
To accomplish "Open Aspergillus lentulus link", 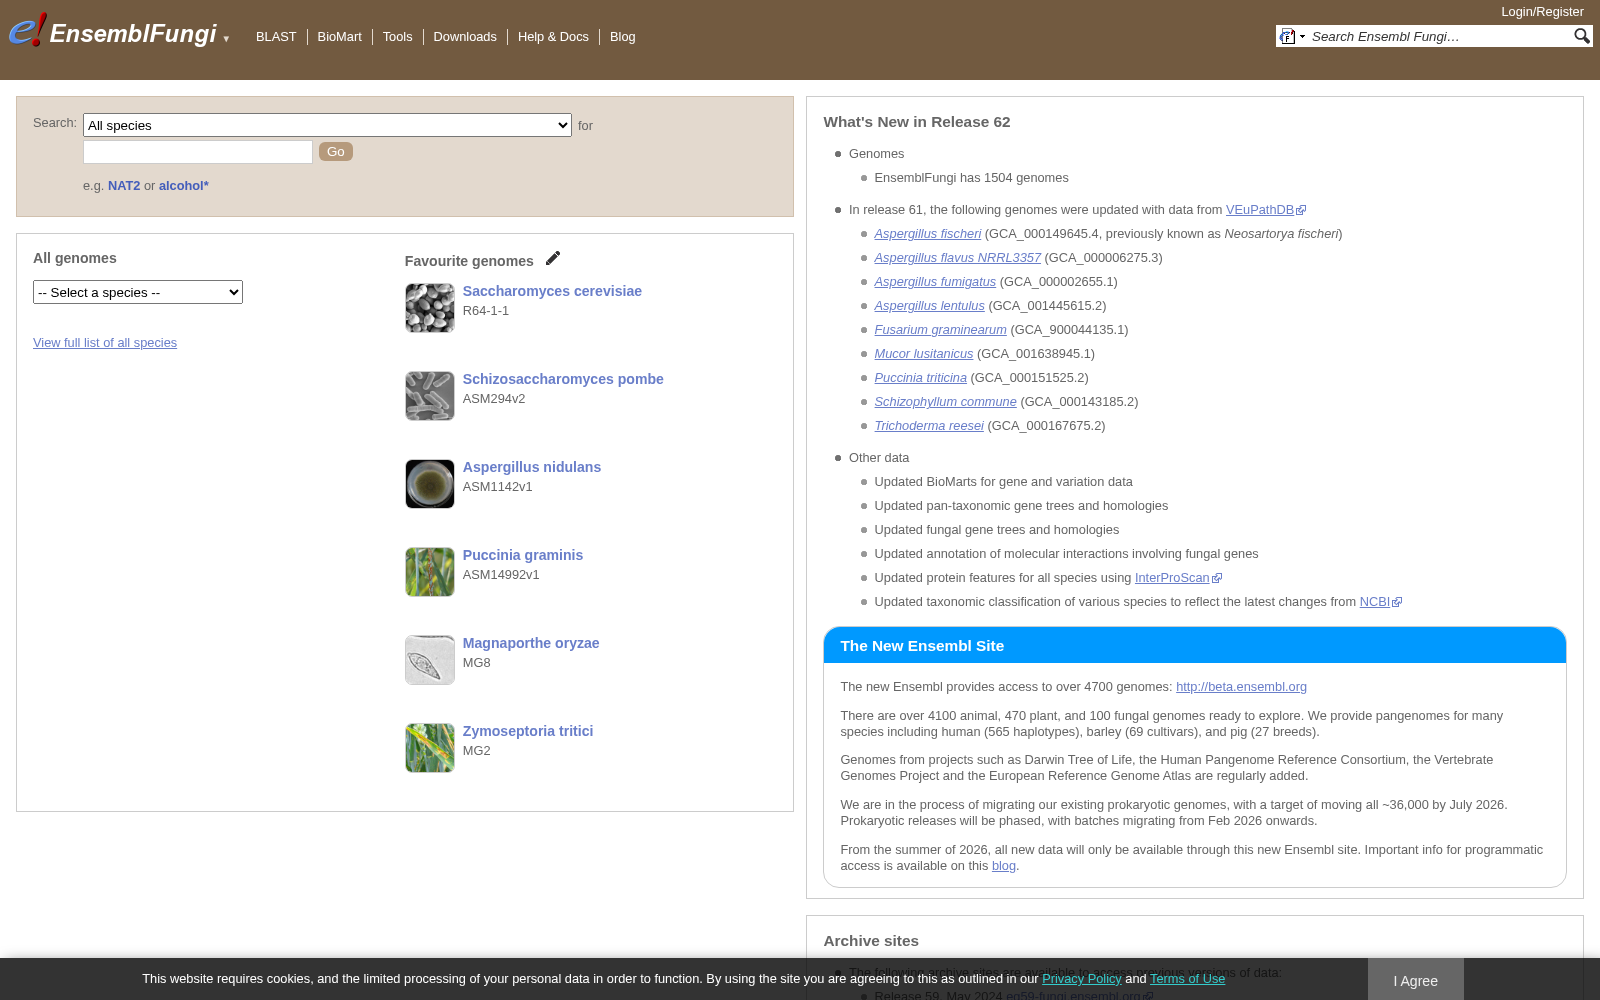I will tap(930, 306).
